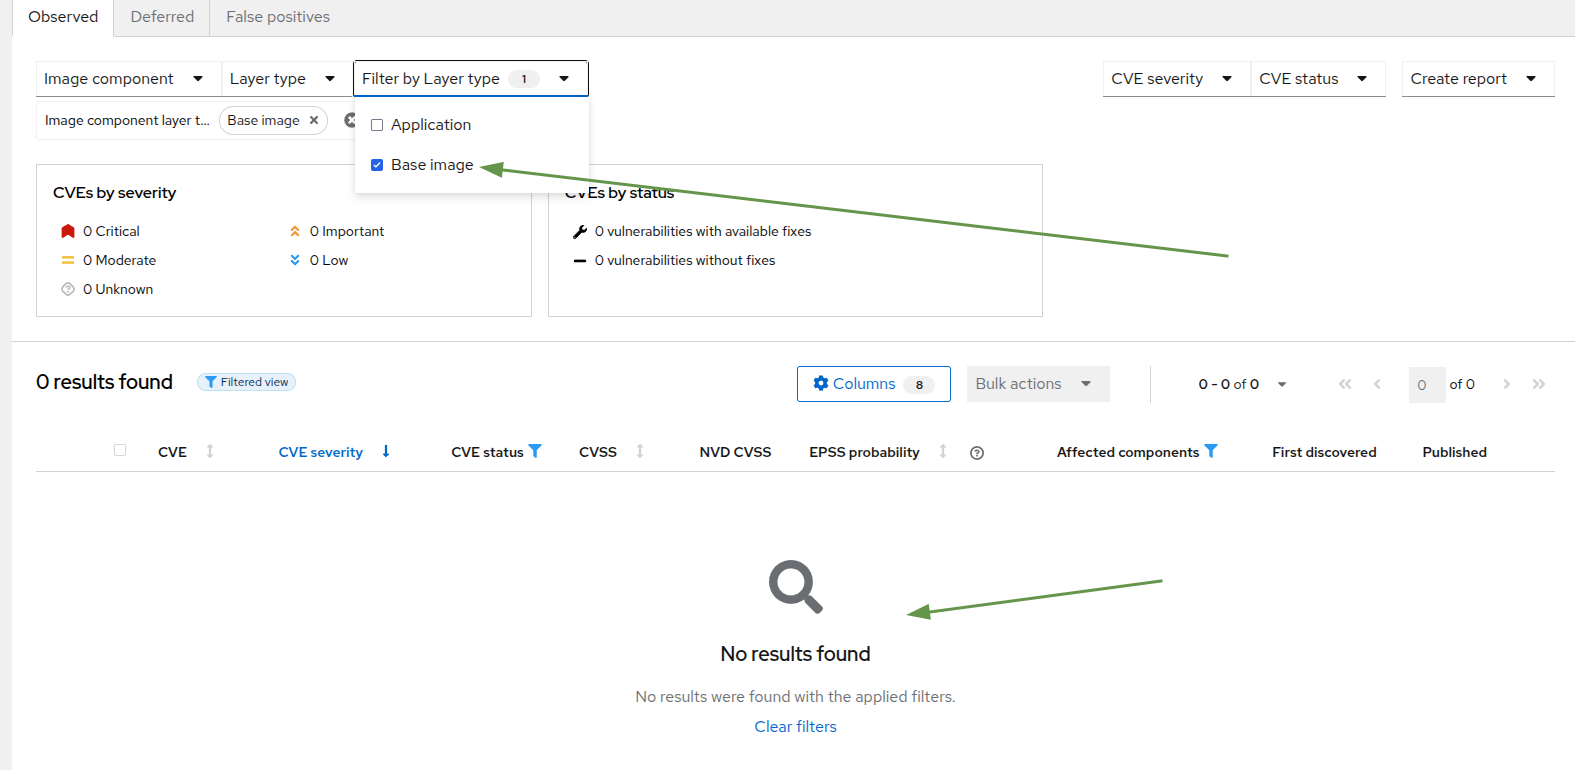Switch to the Deferred tab
The height and width of the screenshot is (770, 1575).
(162, 17)
